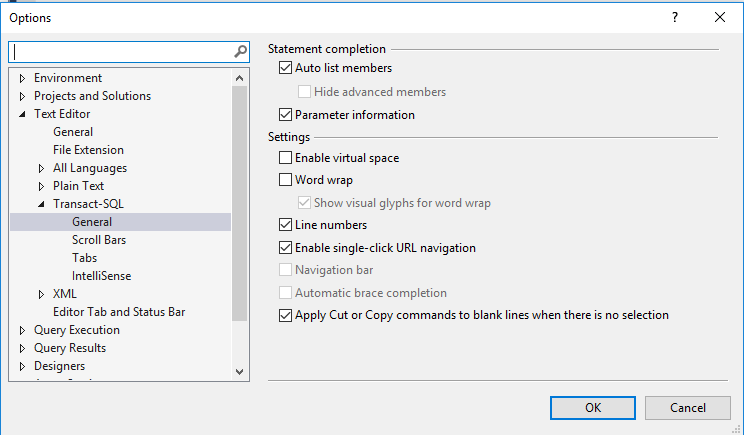Screen dimensions: 744x435
Task: Toggle Auto list members checkbox
Action: (285, 68)
